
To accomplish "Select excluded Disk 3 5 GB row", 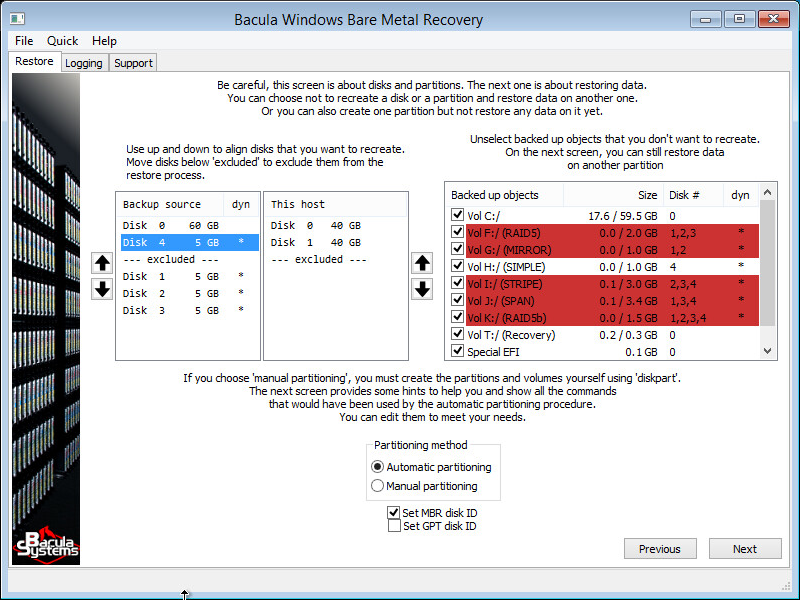I will click(x=190, y=310).
